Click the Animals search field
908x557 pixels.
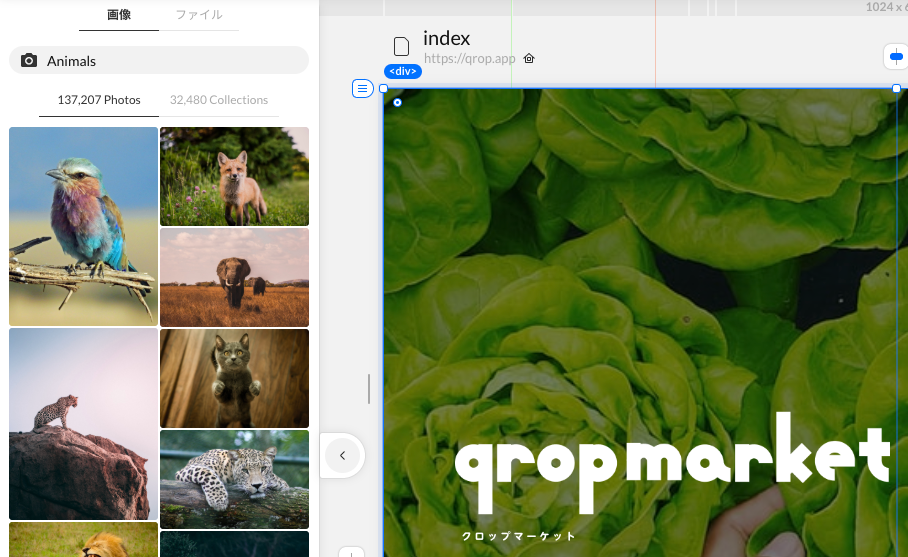click(159, 60)
